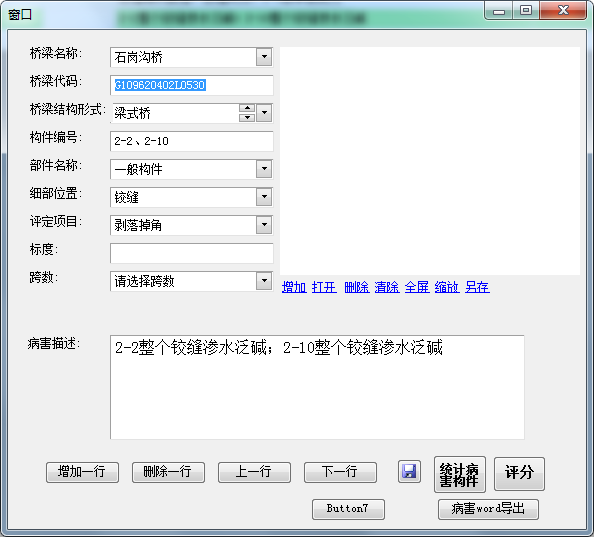Increase 桥梁结构形式 using the spinner up arrow
Viewport: 594px width, 537px height.
pyautogui.click(x=247, y=108)
